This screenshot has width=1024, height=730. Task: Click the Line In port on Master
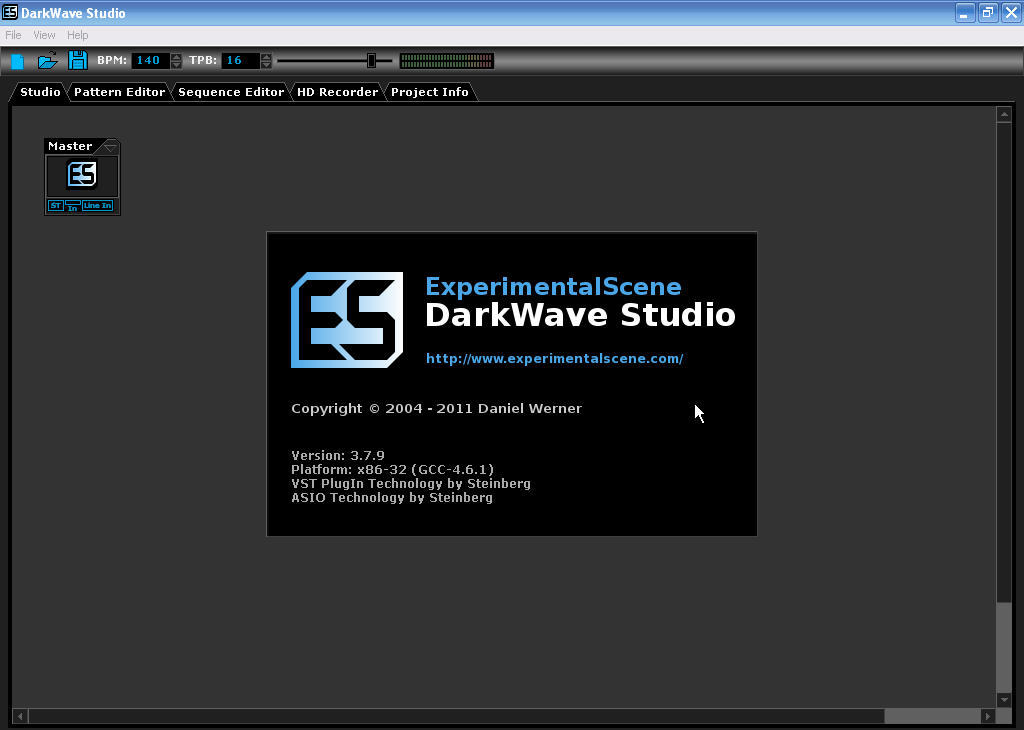97,205
